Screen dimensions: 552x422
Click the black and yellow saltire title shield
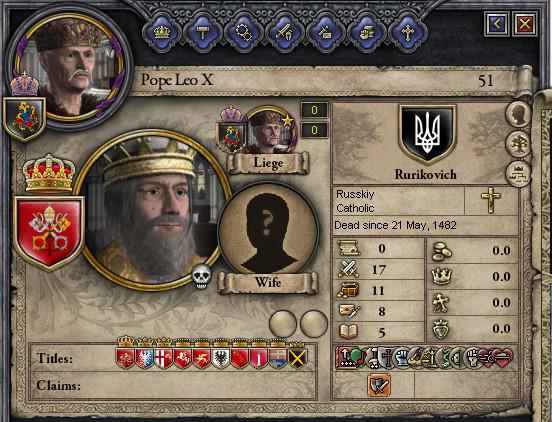coord(297,358)
